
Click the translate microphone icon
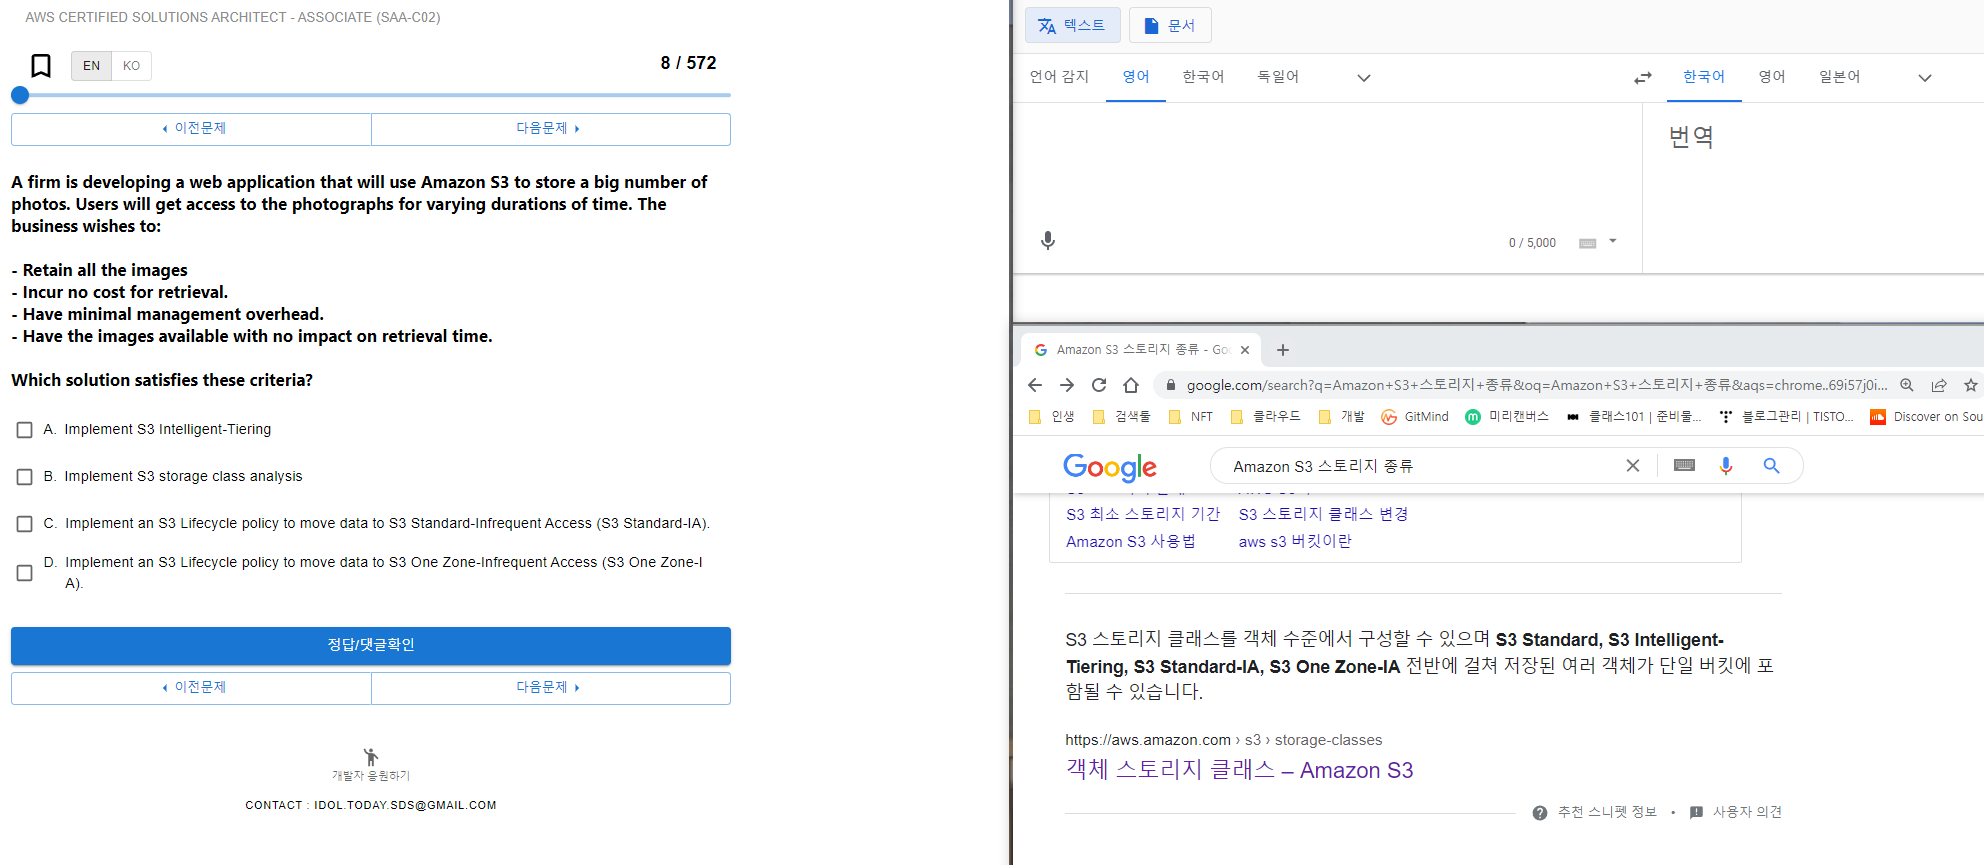point(1048,241)
